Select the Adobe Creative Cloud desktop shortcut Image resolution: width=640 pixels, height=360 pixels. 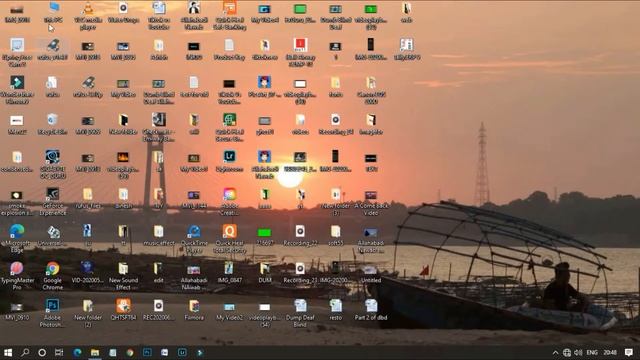coord(229,202)
